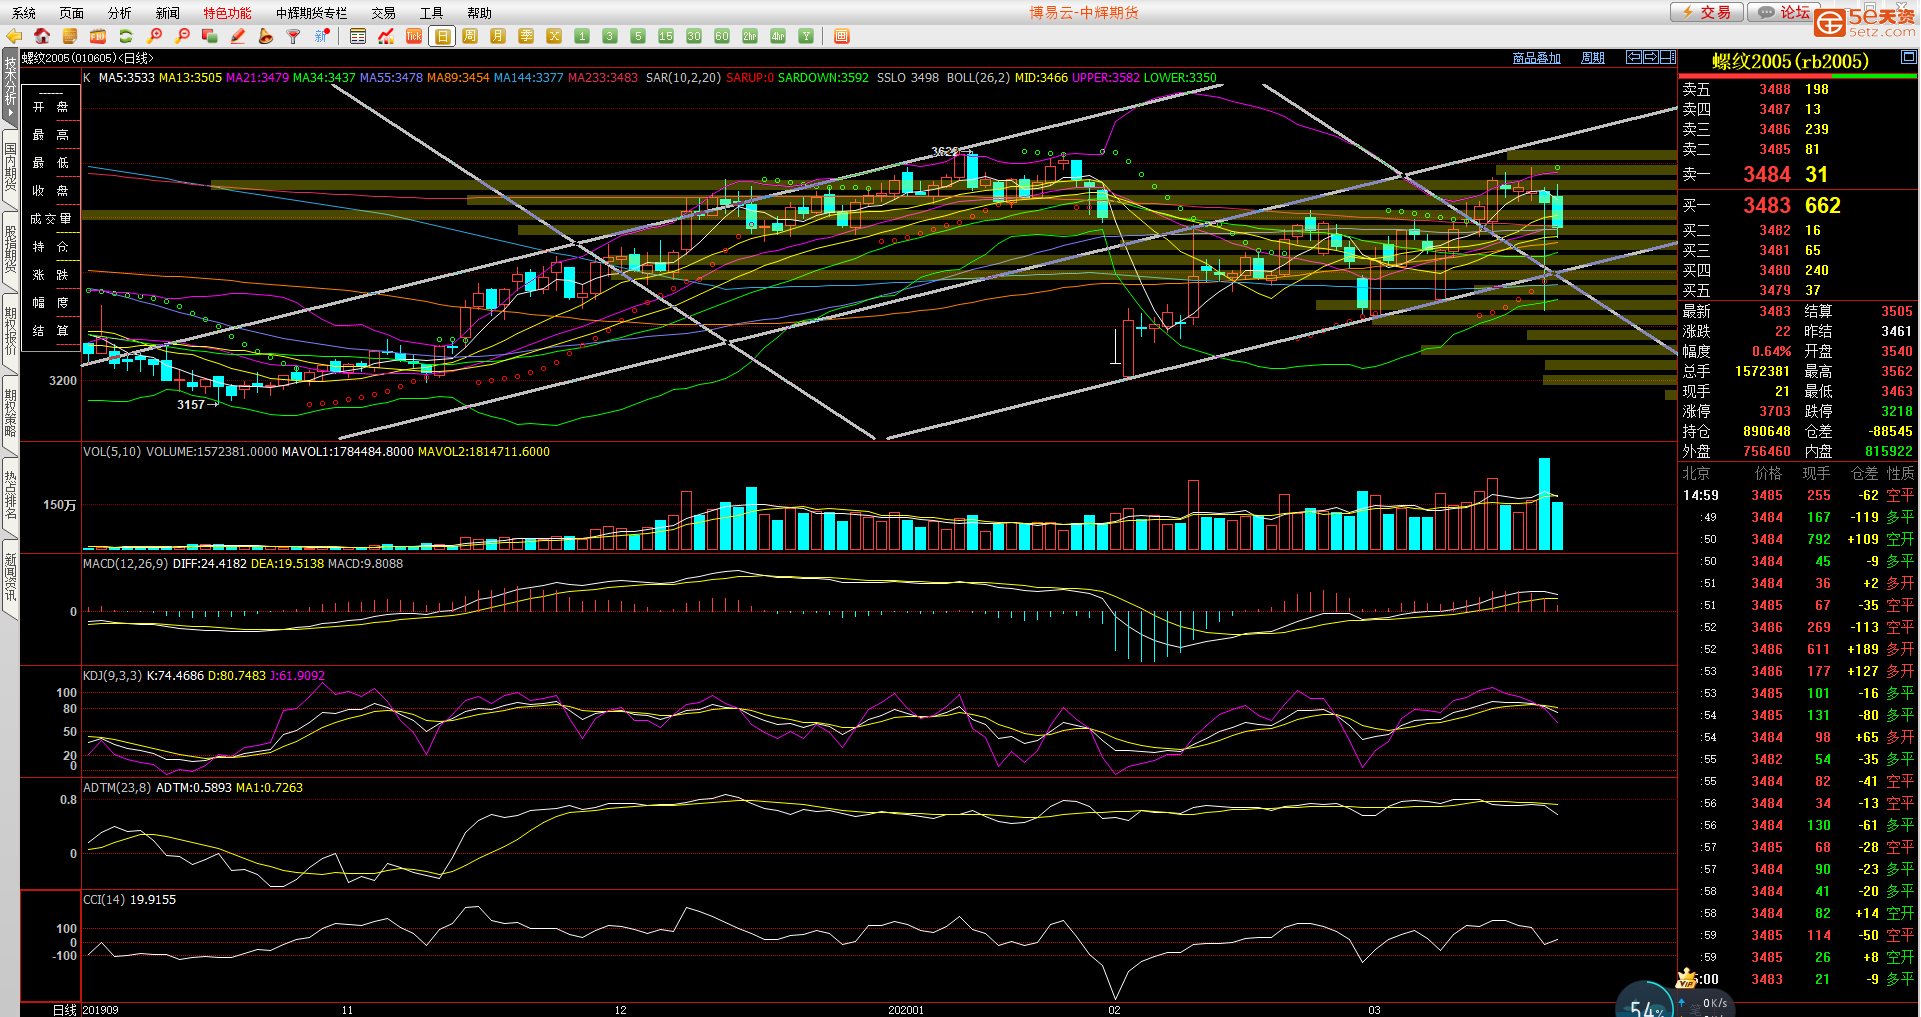This screenshot has width=1921, height=1017.
Task: Expand the quote panel with the square icon
Action: pyautogui.click(x=1908, y=58)
